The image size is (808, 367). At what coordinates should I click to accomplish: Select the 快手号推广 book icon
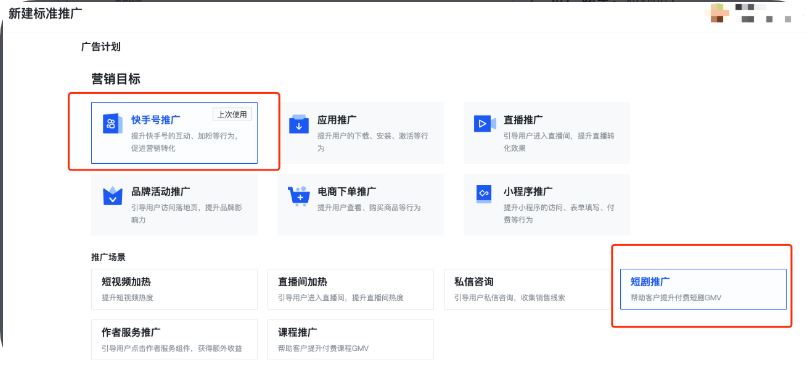[x=112, y=124]
